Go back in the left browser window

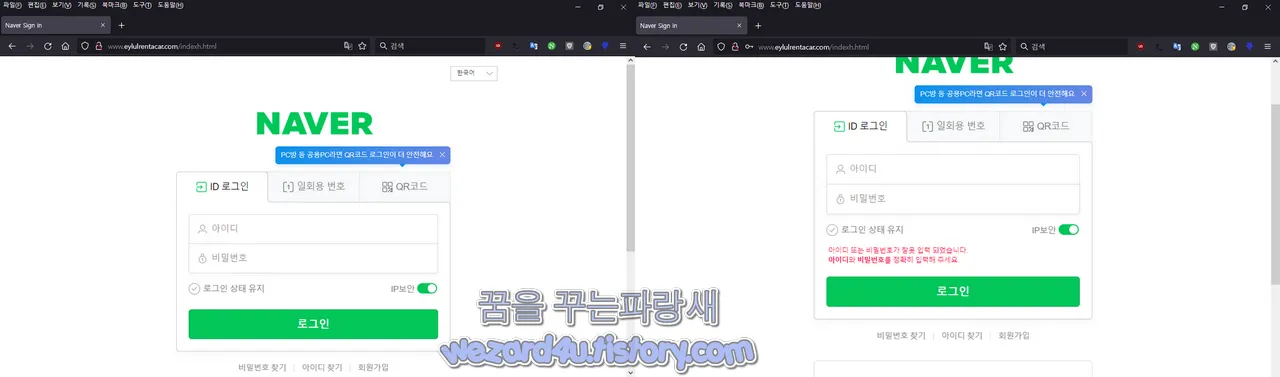12,46
